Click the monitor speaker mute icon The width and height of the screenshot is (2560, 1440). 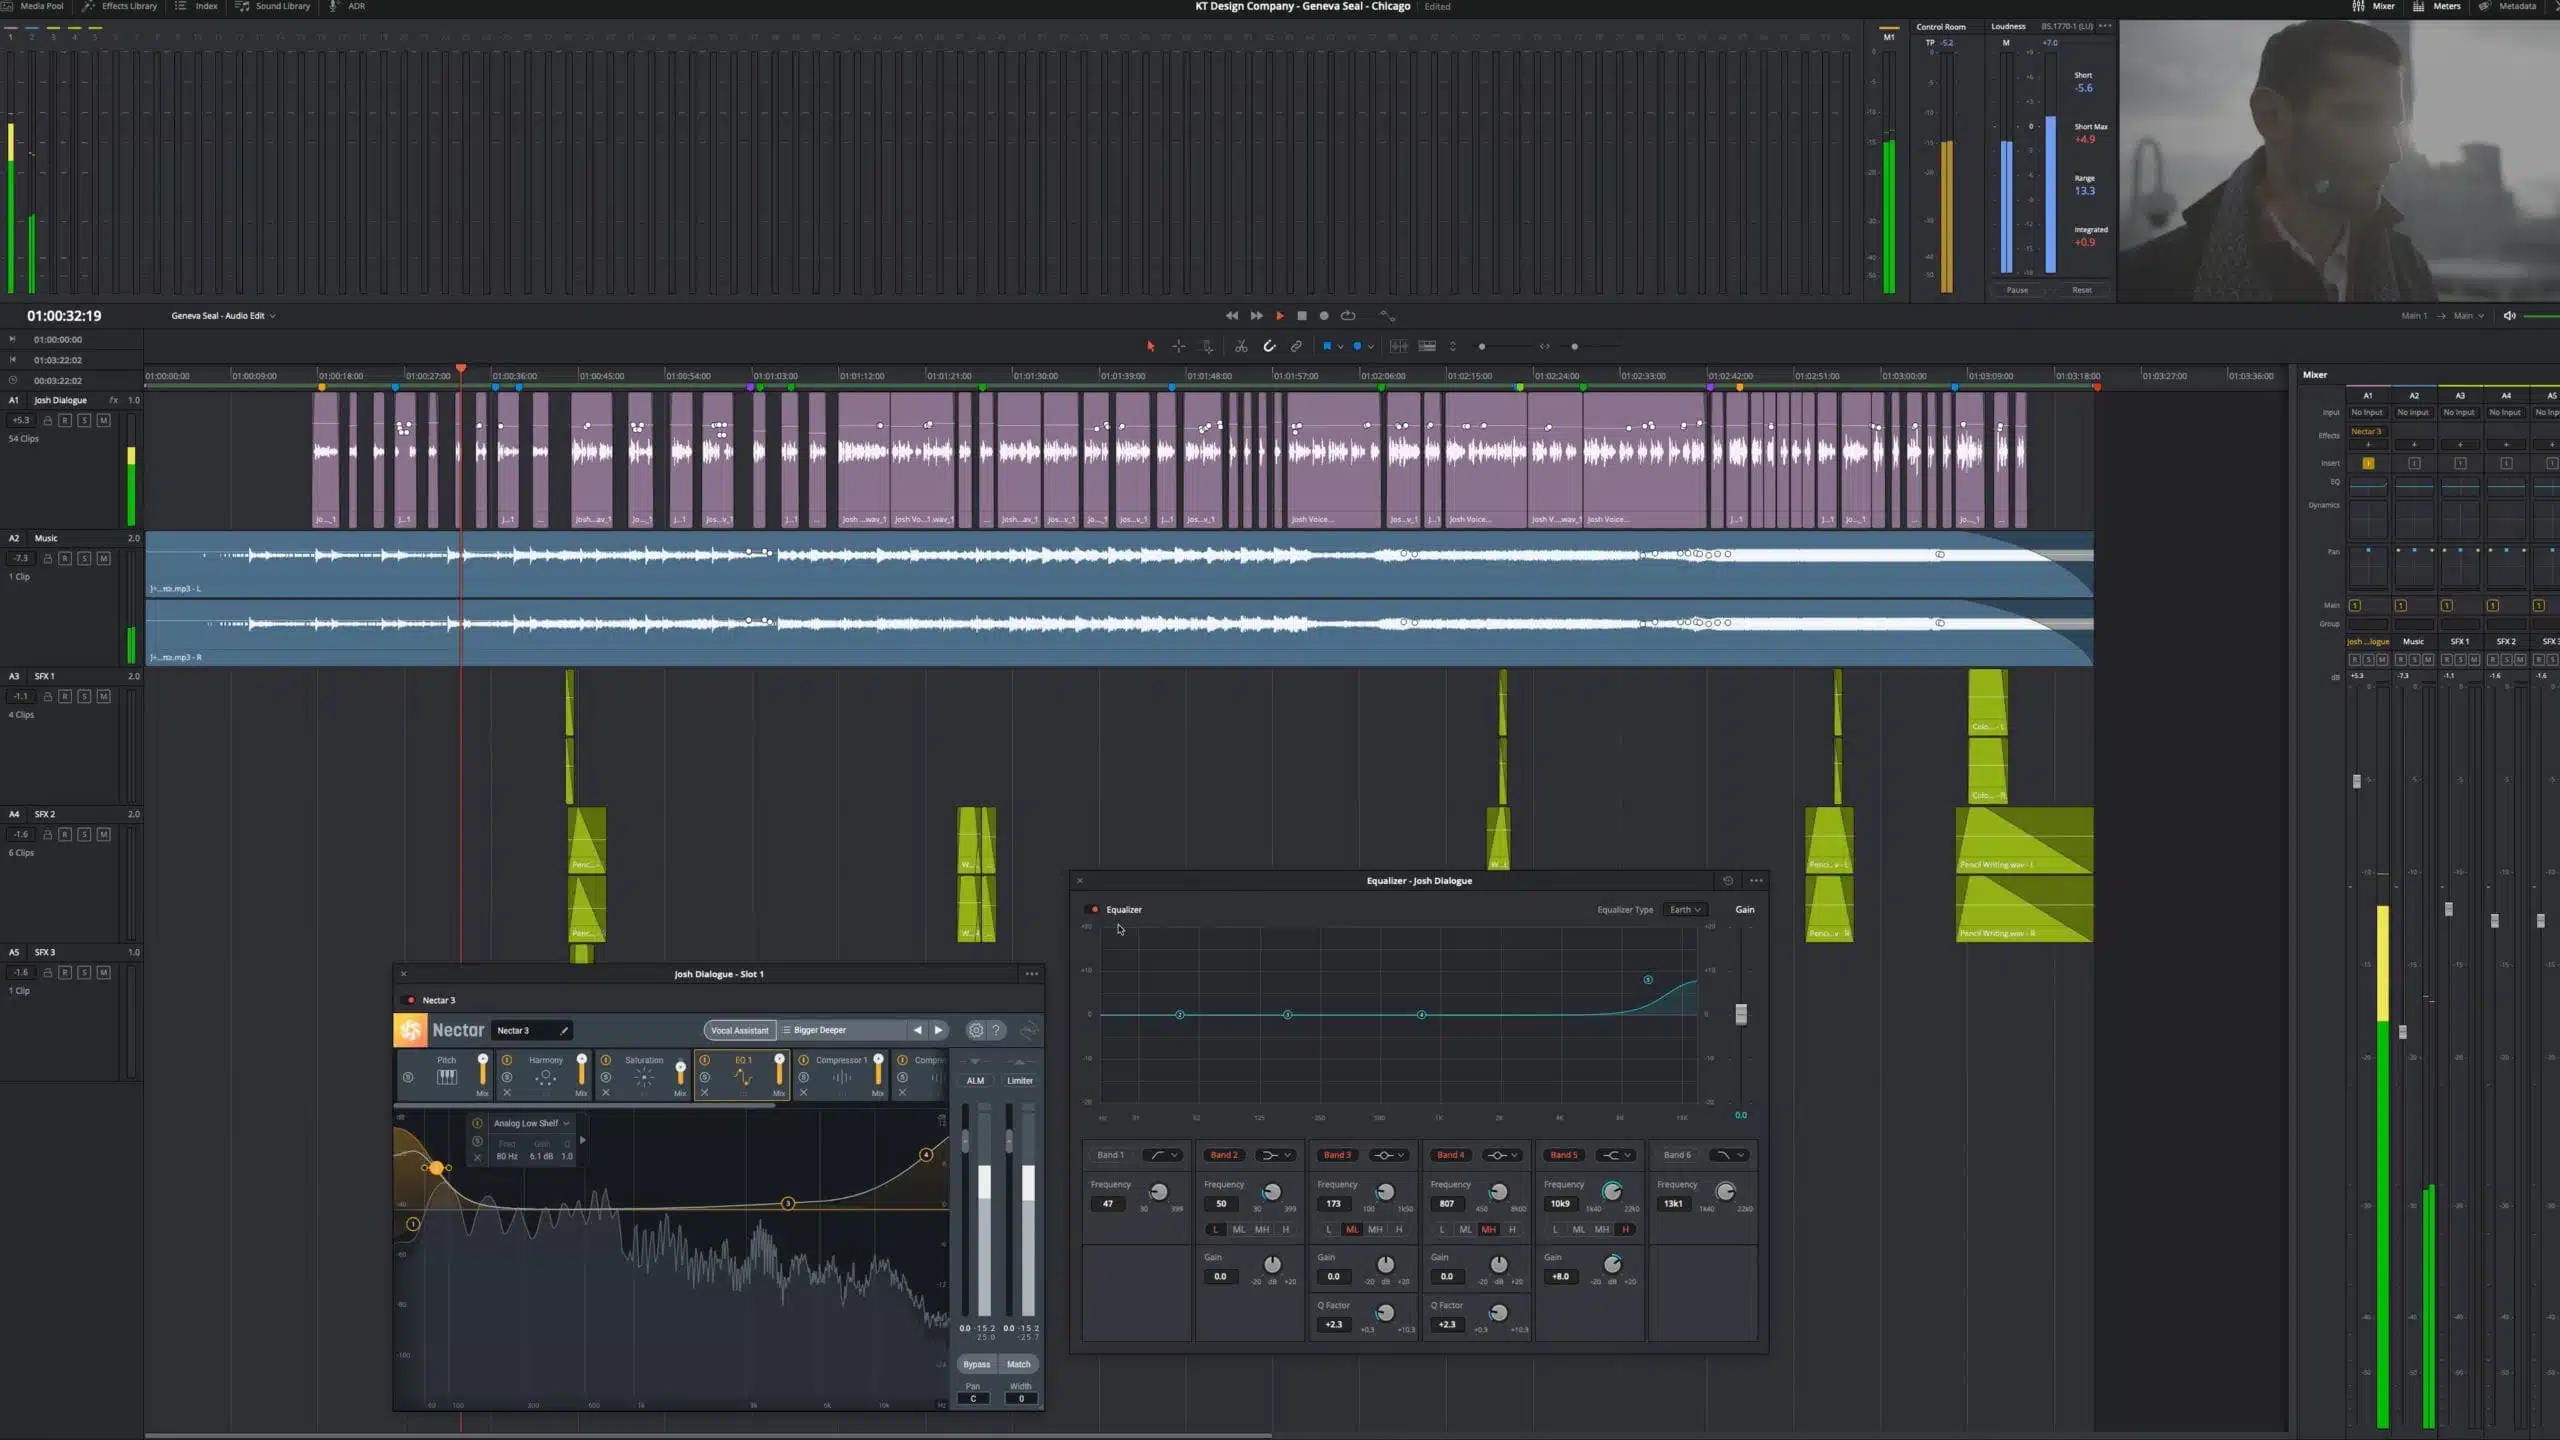(2509, 315)
